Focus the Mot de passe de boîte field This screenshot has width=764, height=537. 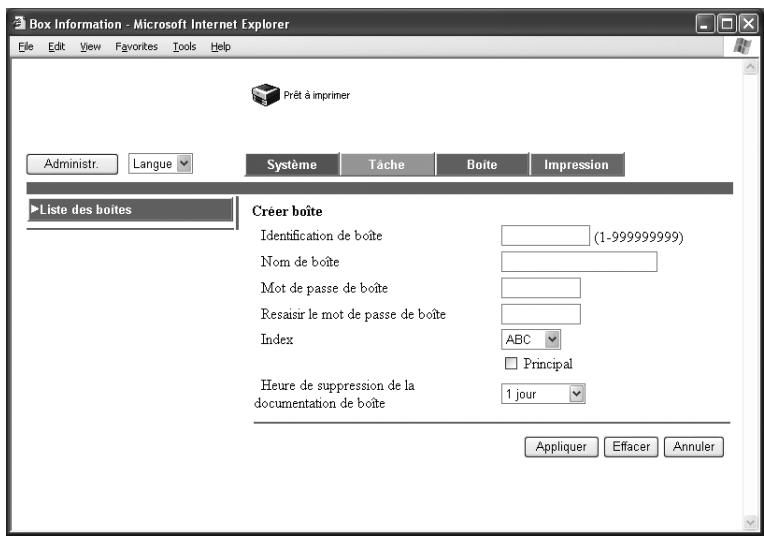[541, 288]
